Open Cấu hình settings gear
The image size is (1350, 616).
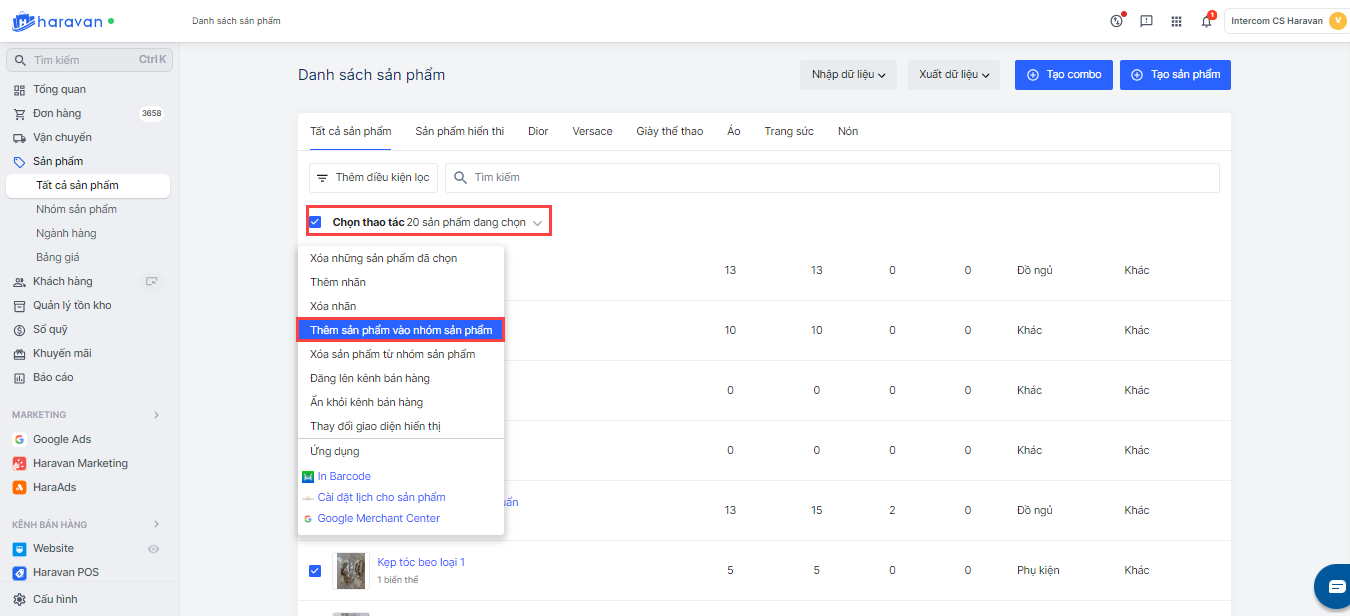55,599
